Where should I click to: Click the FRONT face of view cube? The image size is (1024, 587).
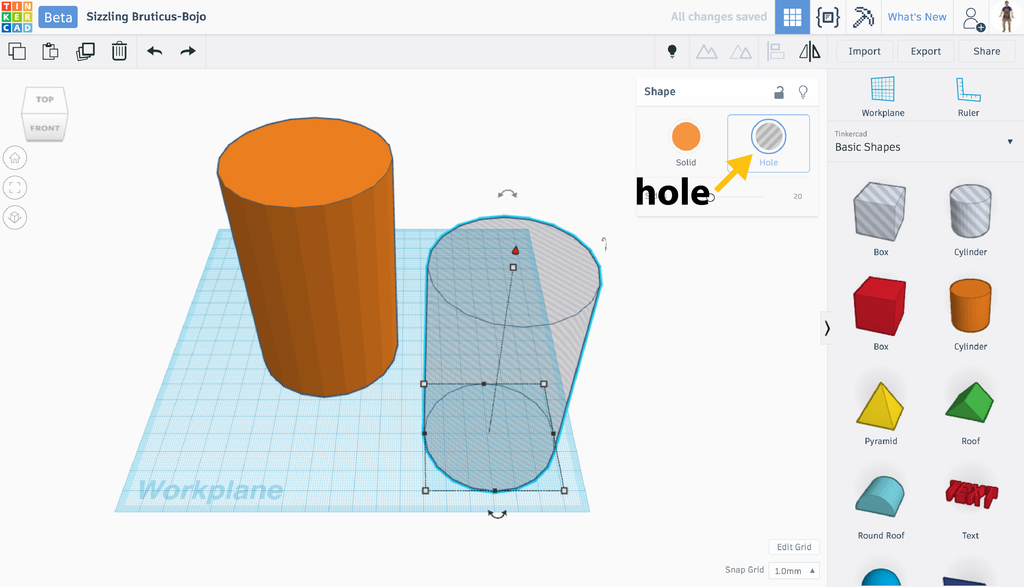[x=44, y=127]
